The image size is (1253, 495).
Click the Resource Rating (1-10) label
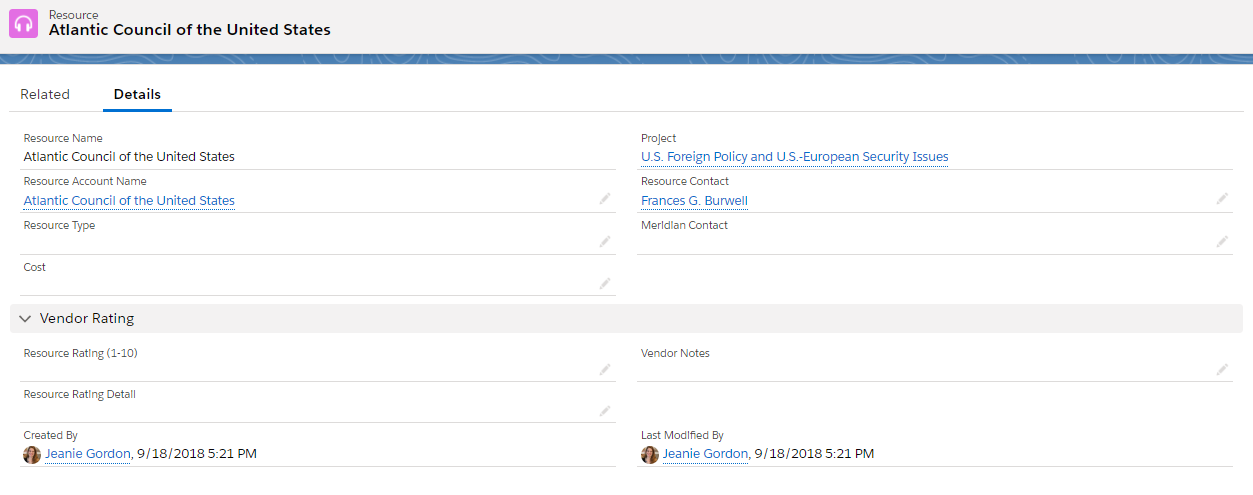click(81, 354)
